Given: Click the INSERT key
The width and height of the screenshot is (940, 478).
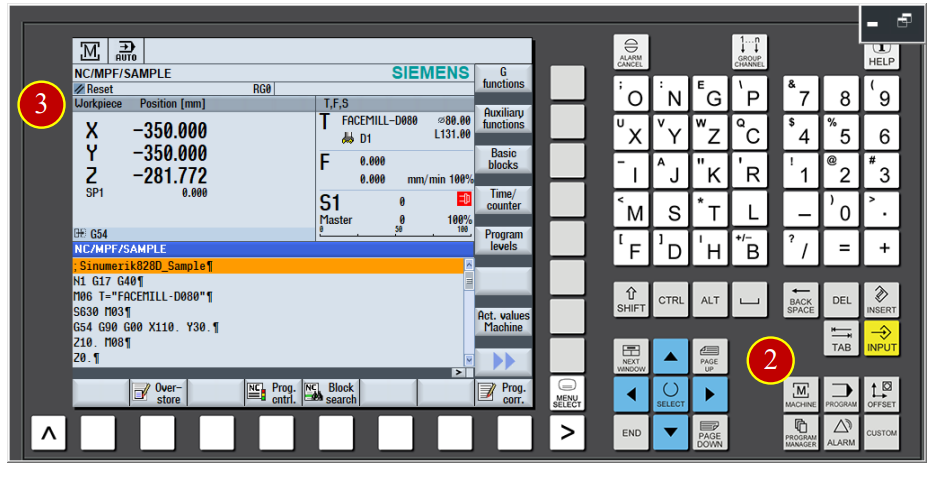Looking at the screenshot, I should pos(881,300).
